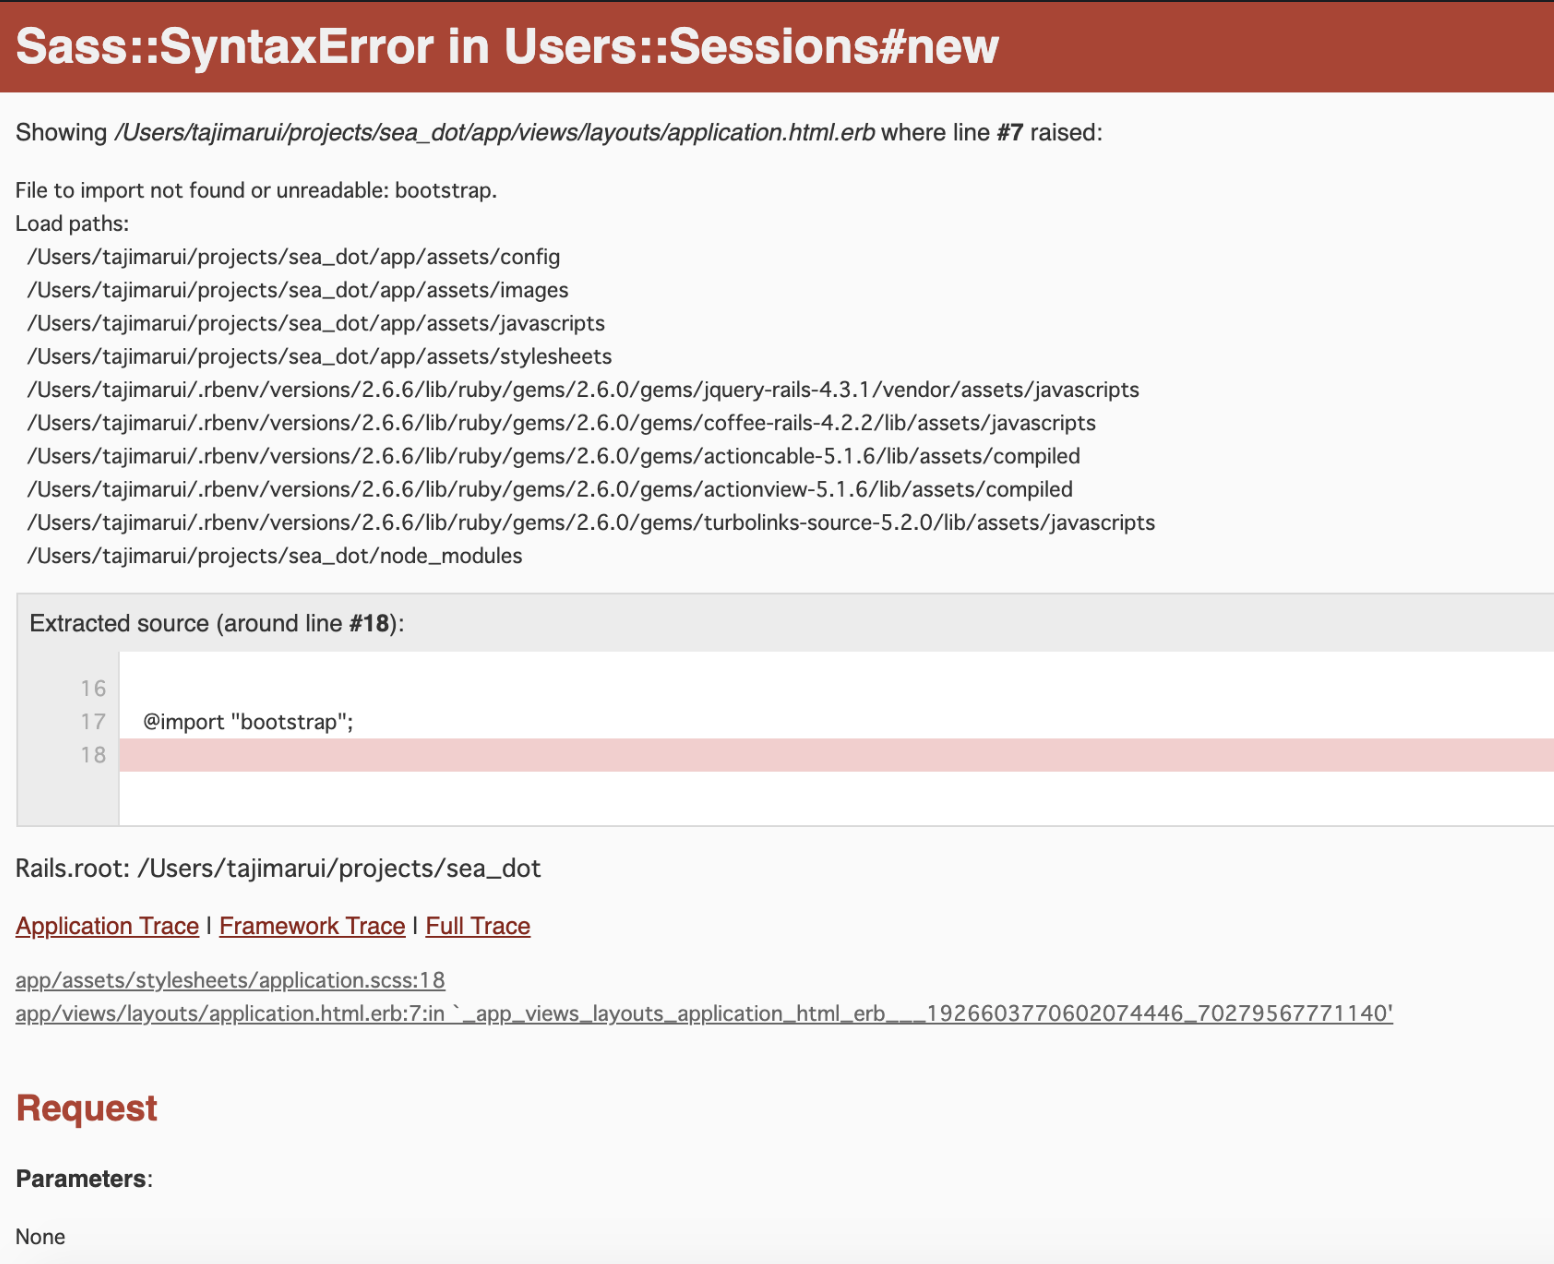
Task: Click the app/assets/config load path
Action: (x=293, y=256)
